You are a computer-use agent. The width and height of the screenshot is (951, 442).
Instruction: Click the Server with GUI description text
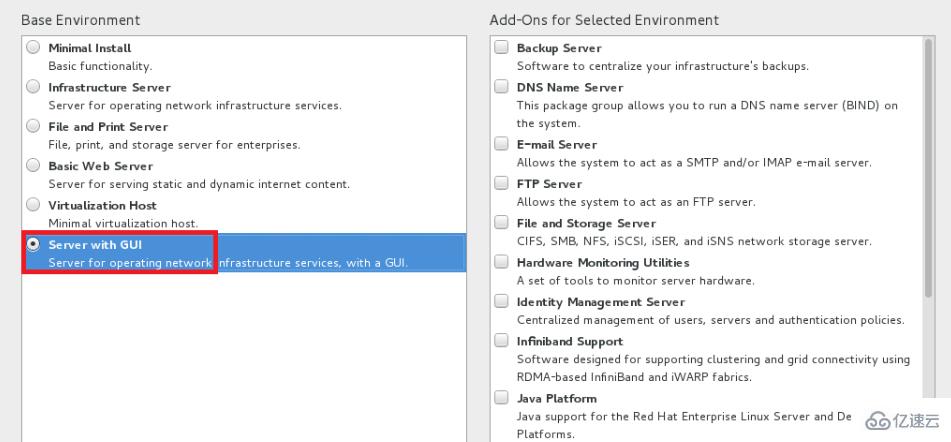(228, 263)
